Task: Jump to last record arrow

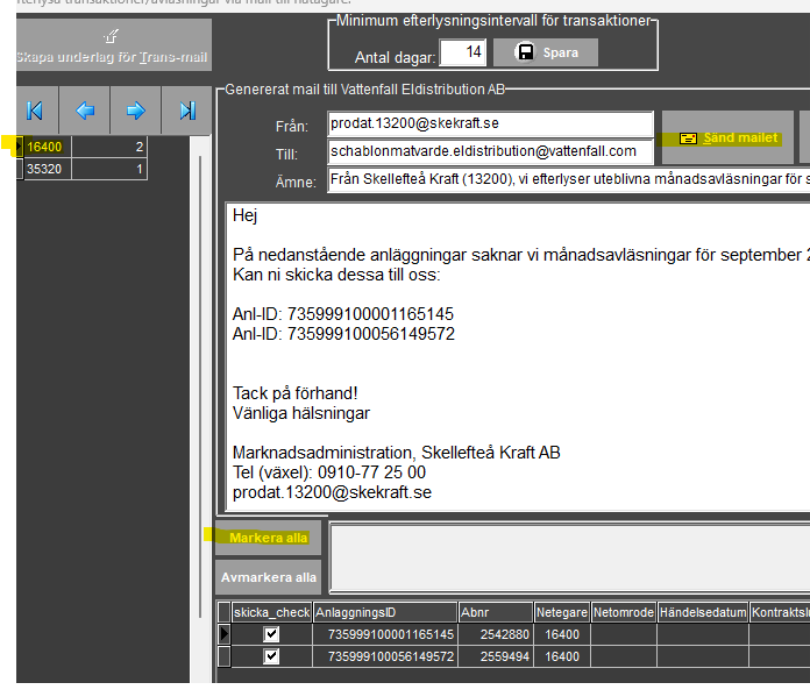Action: pos(187,111)
